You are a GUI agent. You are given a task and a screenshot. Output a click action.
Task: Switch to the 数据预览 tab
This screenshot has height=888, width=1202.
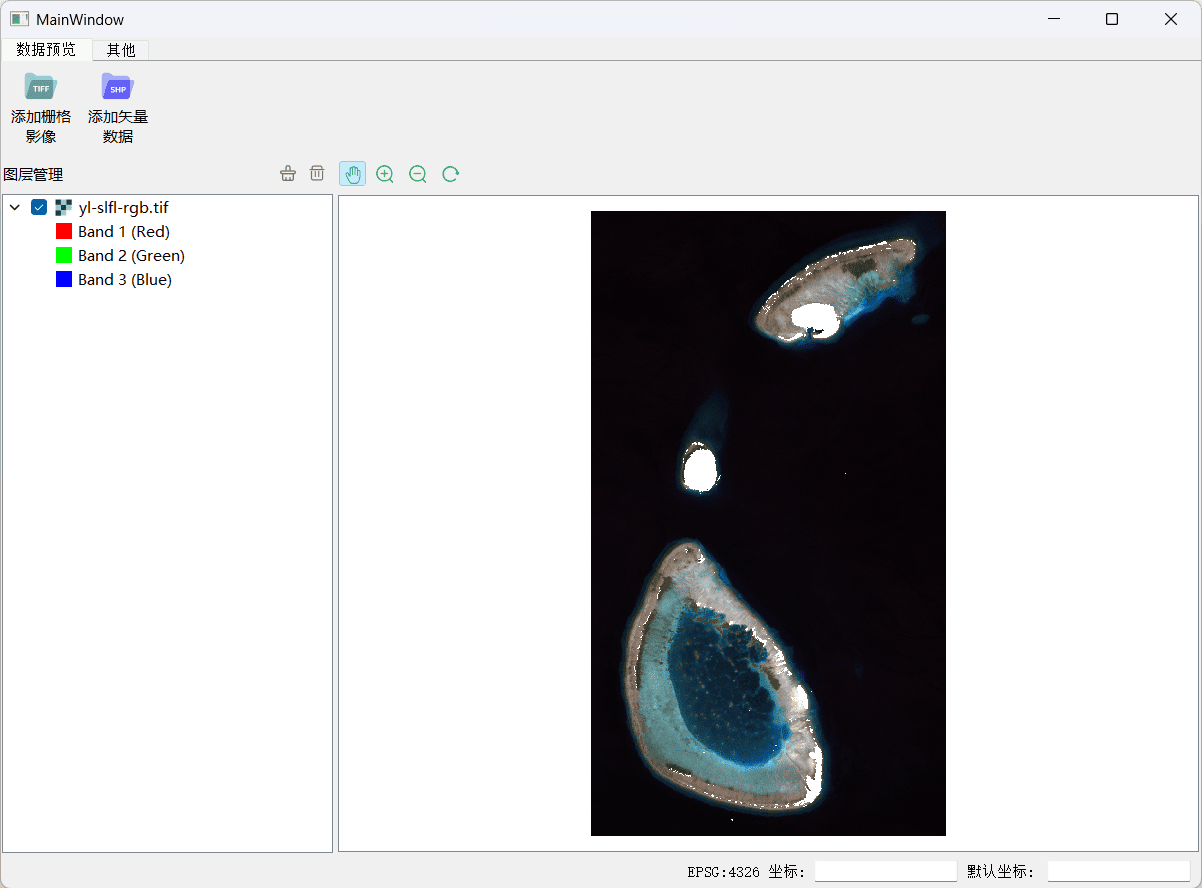(x=46, y=50)
